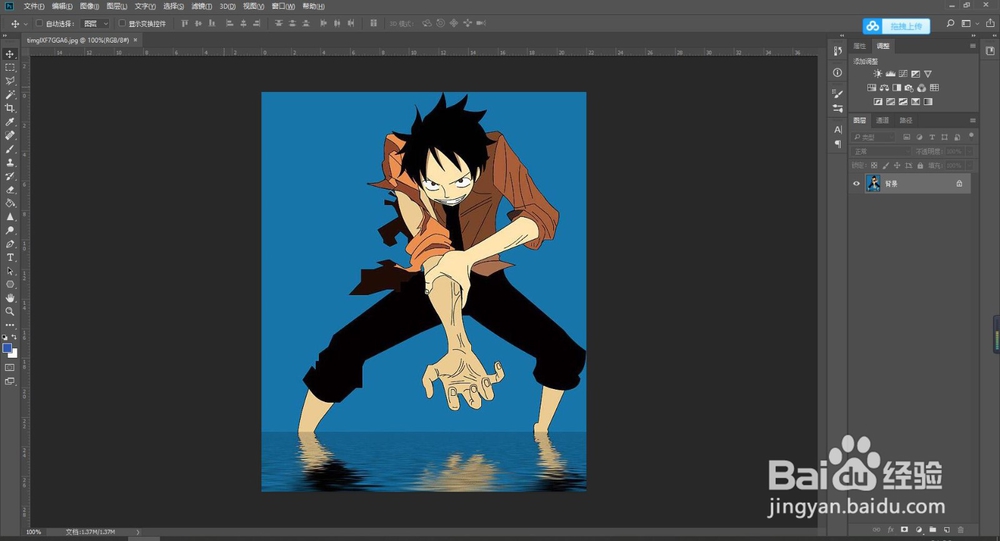1000x541 pixels.
Task: Enable the Auto-Select checkbox
Action: tap(40, 24)
